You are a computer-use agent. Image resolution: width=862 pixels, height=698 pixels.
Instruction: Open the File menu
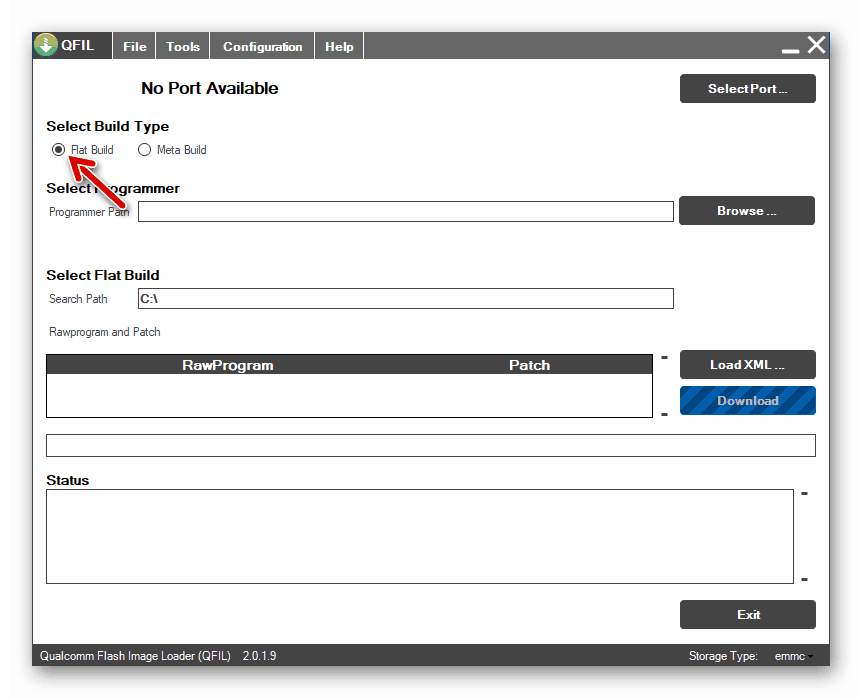[x=135, y=46]
